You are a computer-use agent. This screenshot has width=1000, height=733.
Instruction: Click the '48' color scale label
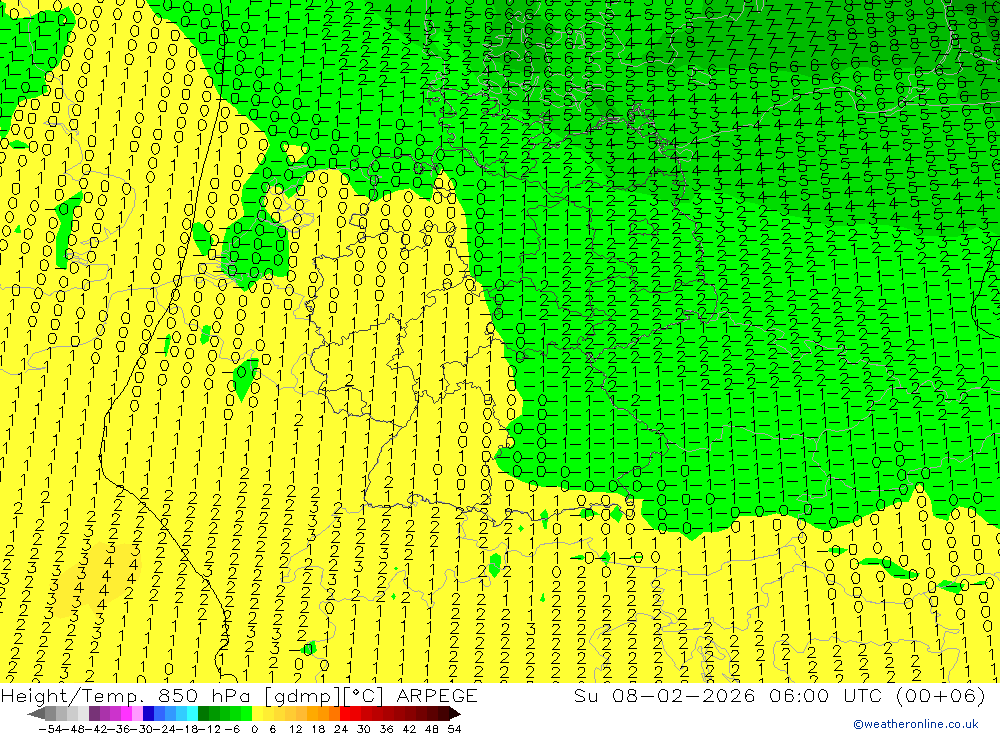pyautogui.click(x=432, y=729)
